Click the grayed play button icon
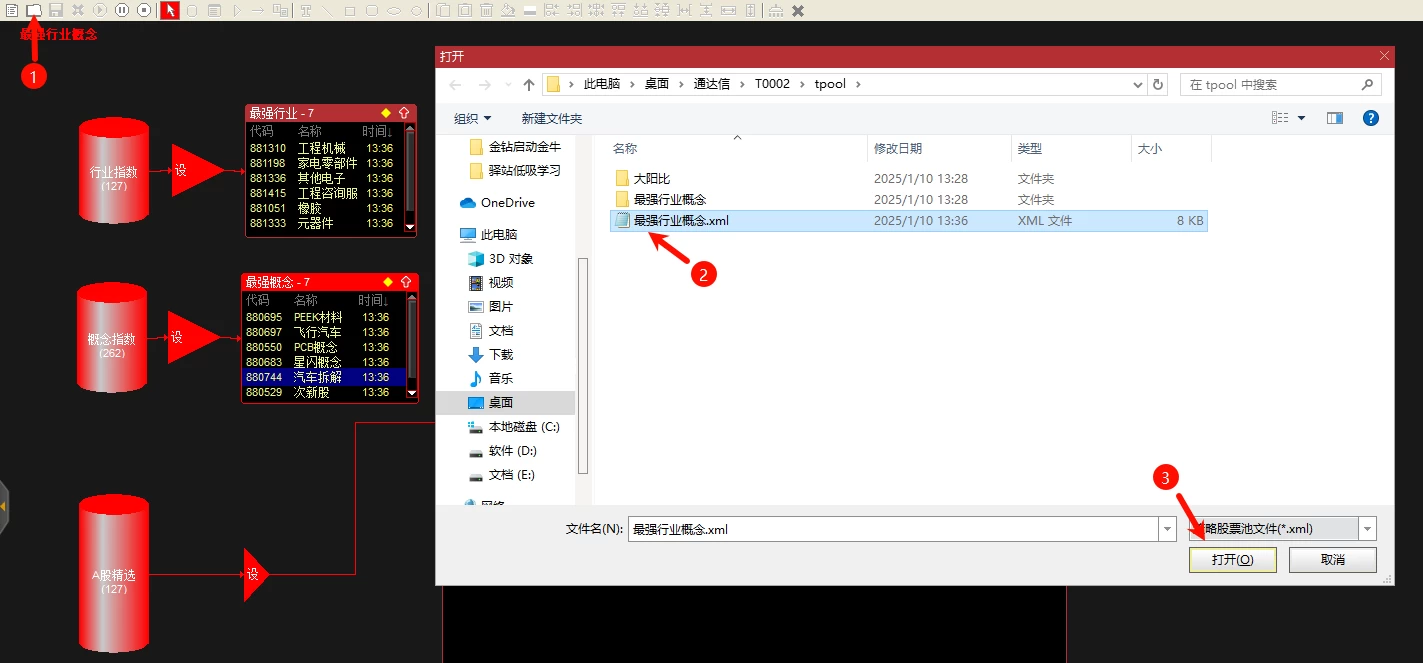The width and height of the screenshot is (1423, 663). [100, 10]
